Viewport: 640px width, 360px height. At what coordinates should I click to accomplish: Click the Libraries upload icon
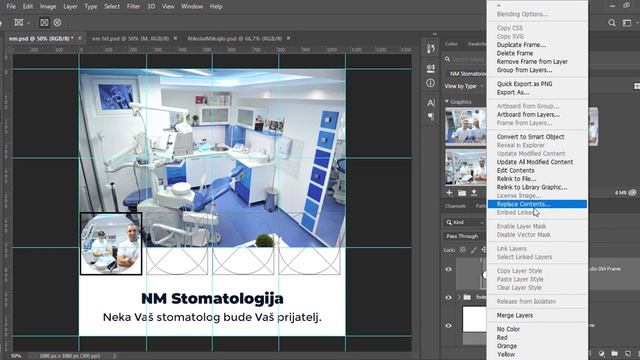(474, 193)
